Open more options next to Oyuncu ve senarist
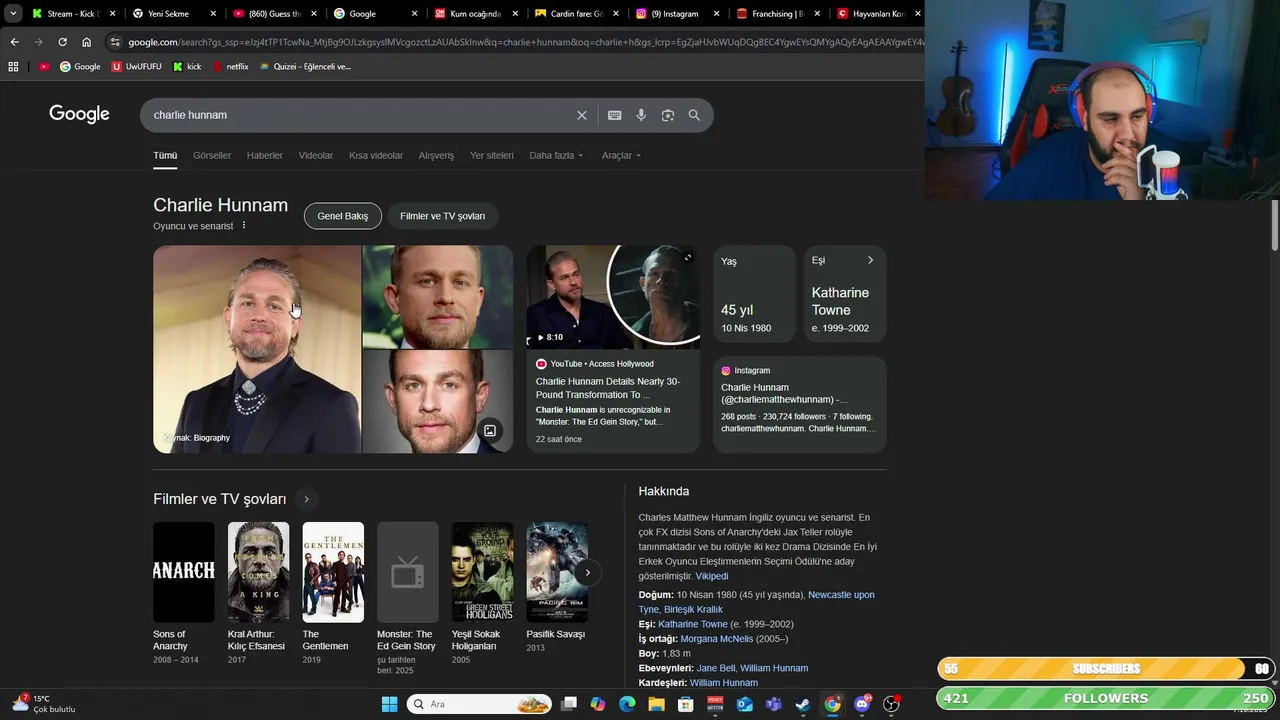The width and height of the screenshot is (1280, 720). pos(243,226)
